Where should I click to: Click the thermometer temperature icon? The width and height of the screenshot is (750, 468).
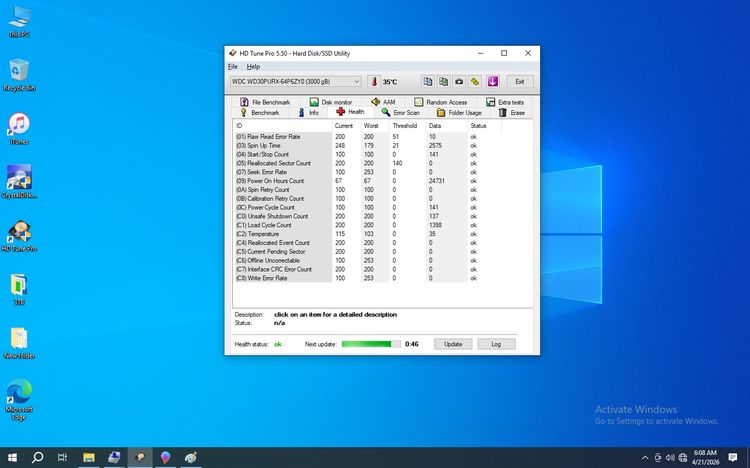374,82
